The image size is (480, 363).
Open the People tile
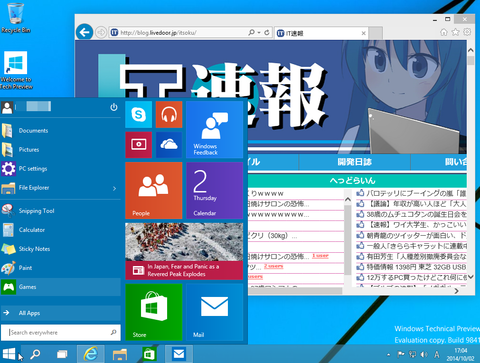(x=154, y=190)
